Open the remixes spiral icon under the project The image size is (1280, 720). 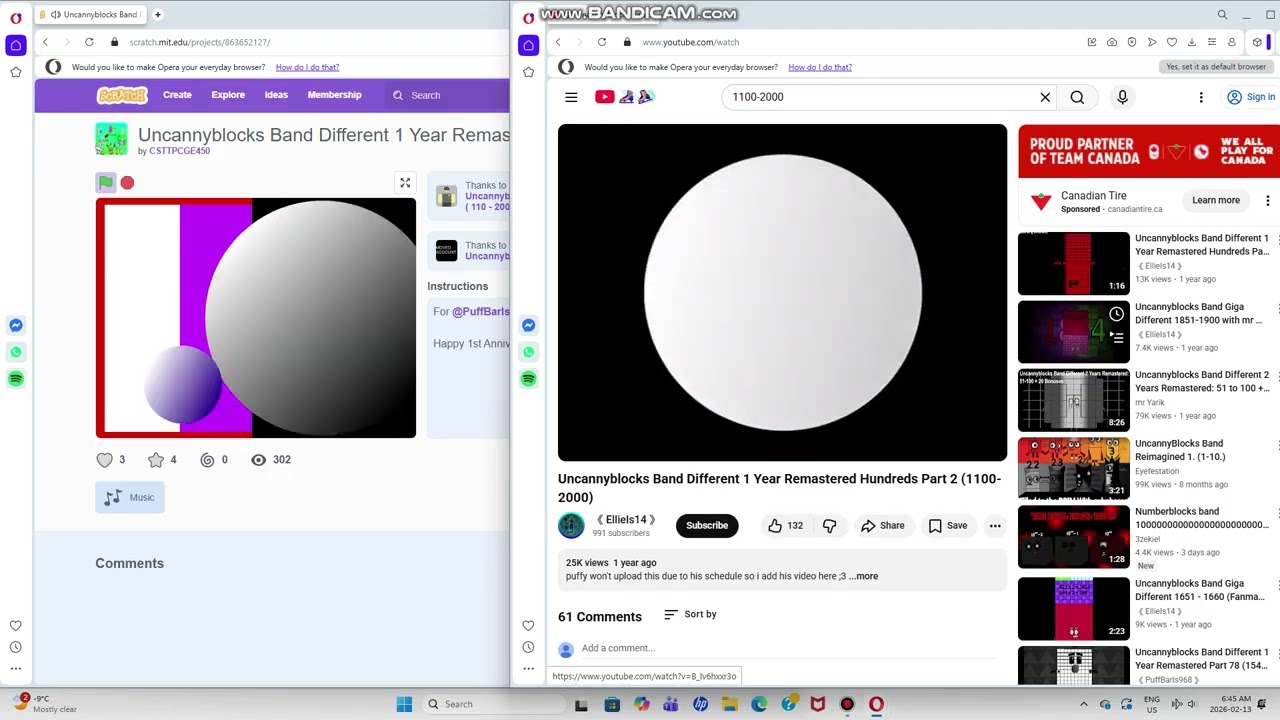207,460
